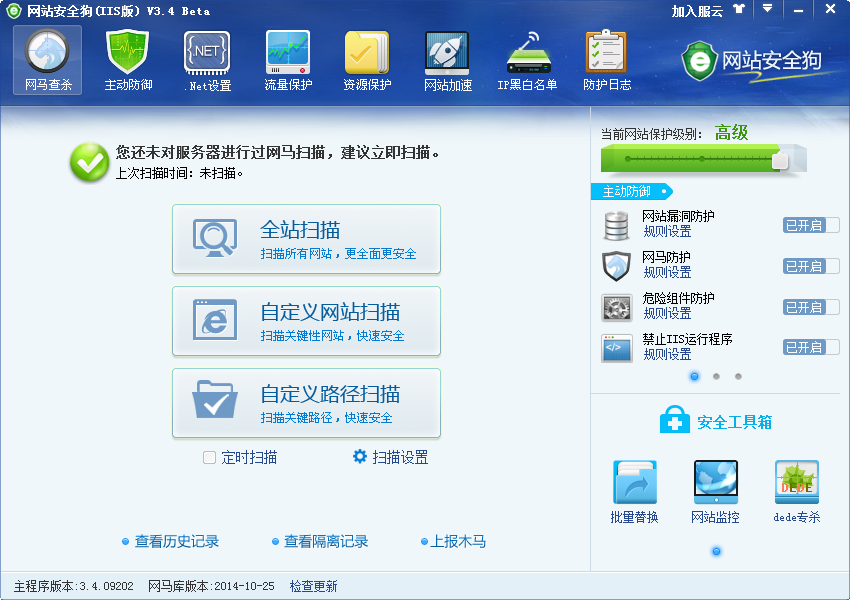Open 查看隔离记录 link
Screen dimensions: 850x600
[326, 541]
